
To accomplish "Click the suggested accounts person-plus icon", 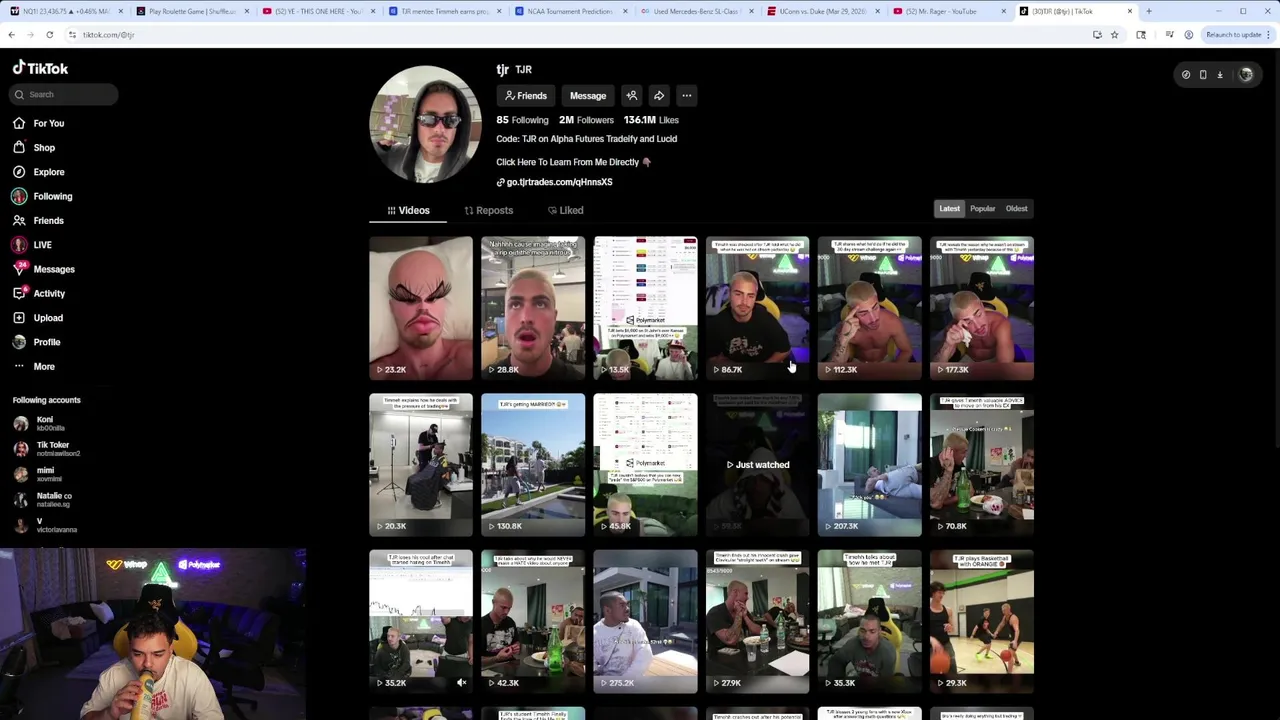I will (x=632, y=96).
